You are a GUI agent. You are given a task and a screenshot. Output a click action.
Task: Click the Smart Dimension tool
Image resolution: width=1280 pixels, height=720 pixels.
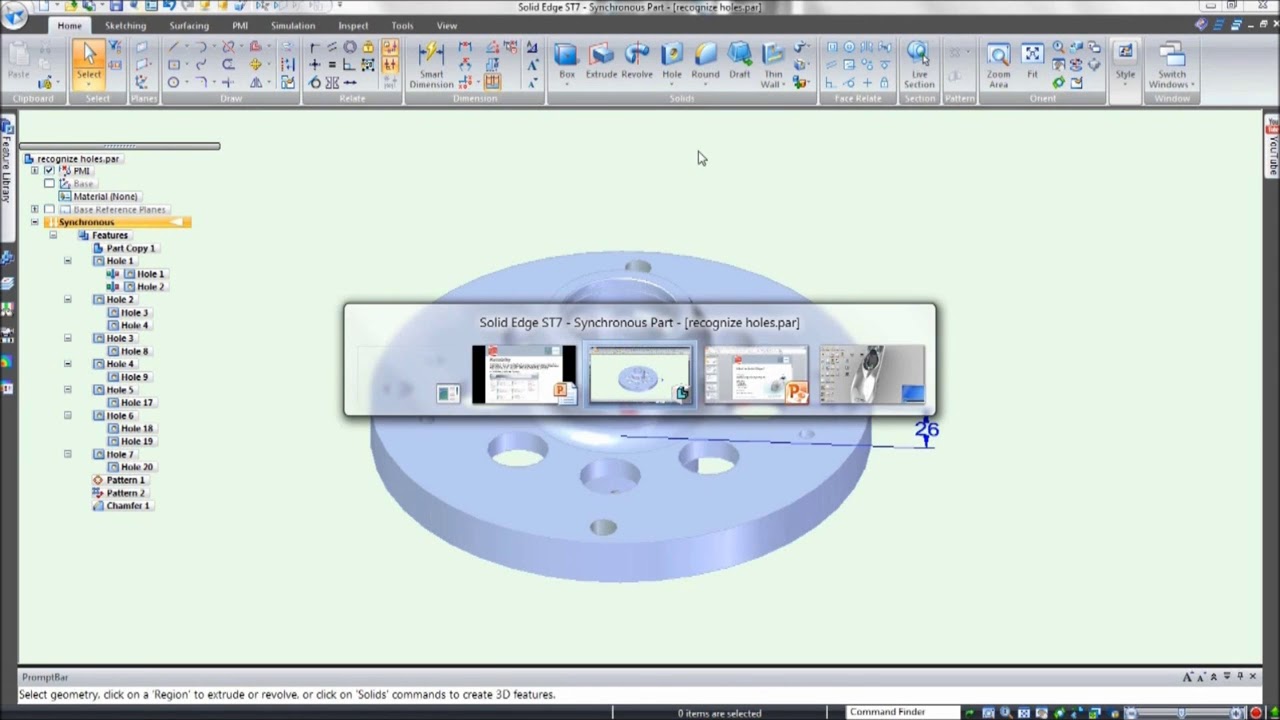[431, 64]
